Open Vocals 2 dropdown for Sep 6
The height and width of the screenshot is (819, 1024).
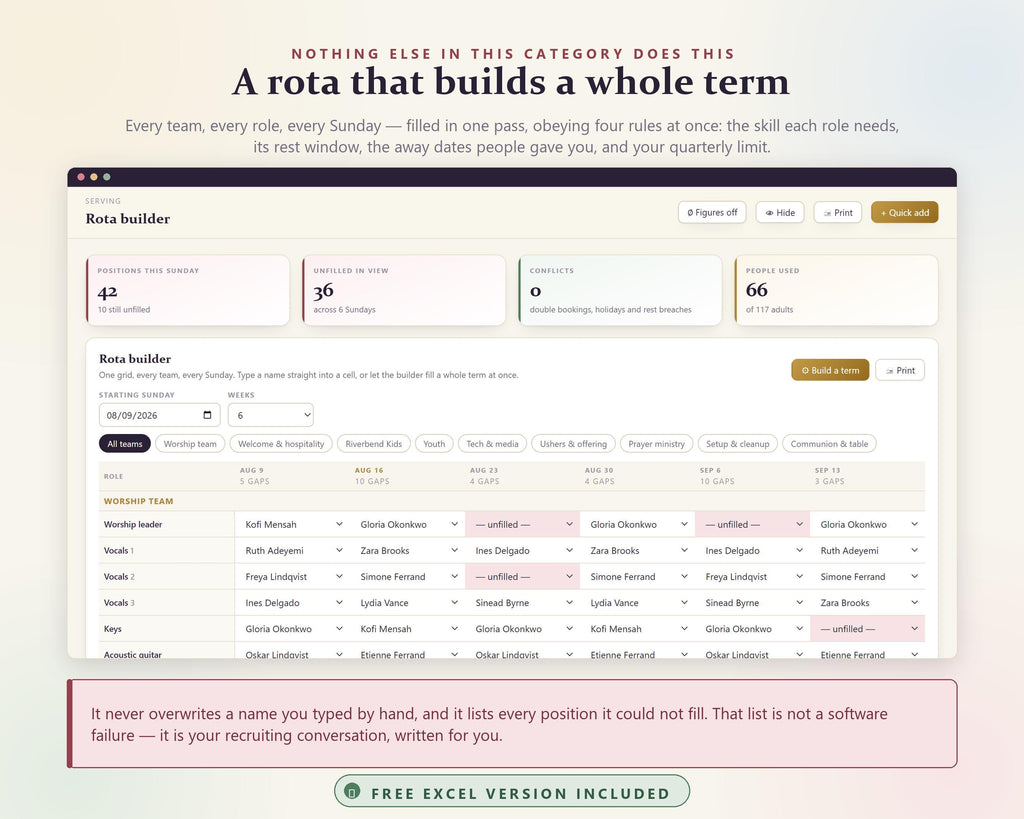point(752,577)
